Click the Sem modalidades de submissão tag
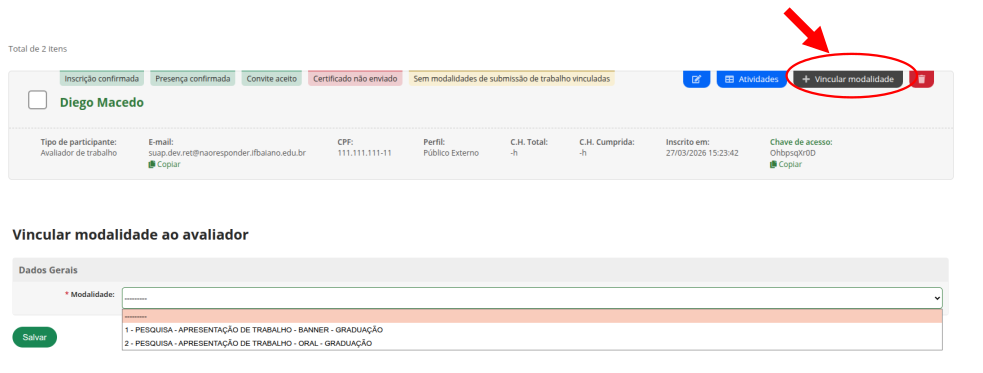The width and height of the screenshot is (983, 373). point(512,79)
